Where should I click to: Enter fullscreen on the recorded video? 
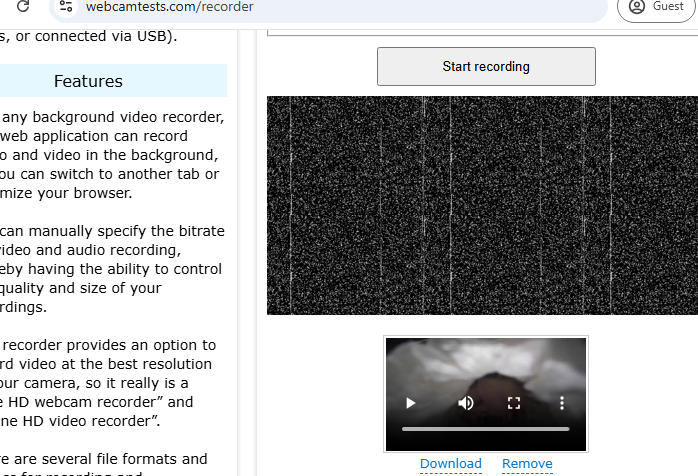tap(514, 403)
